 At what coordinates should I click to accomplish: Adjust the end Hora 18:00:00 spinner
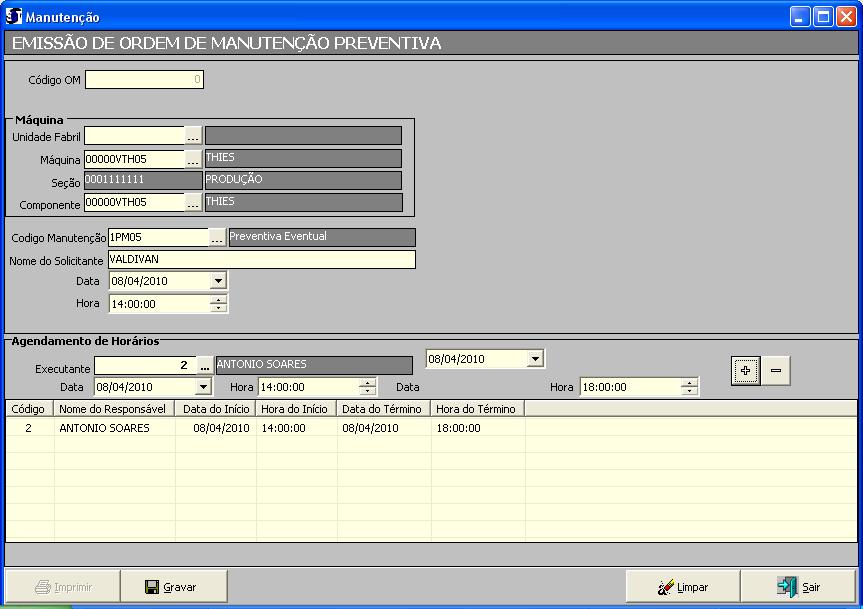(688, 387)
